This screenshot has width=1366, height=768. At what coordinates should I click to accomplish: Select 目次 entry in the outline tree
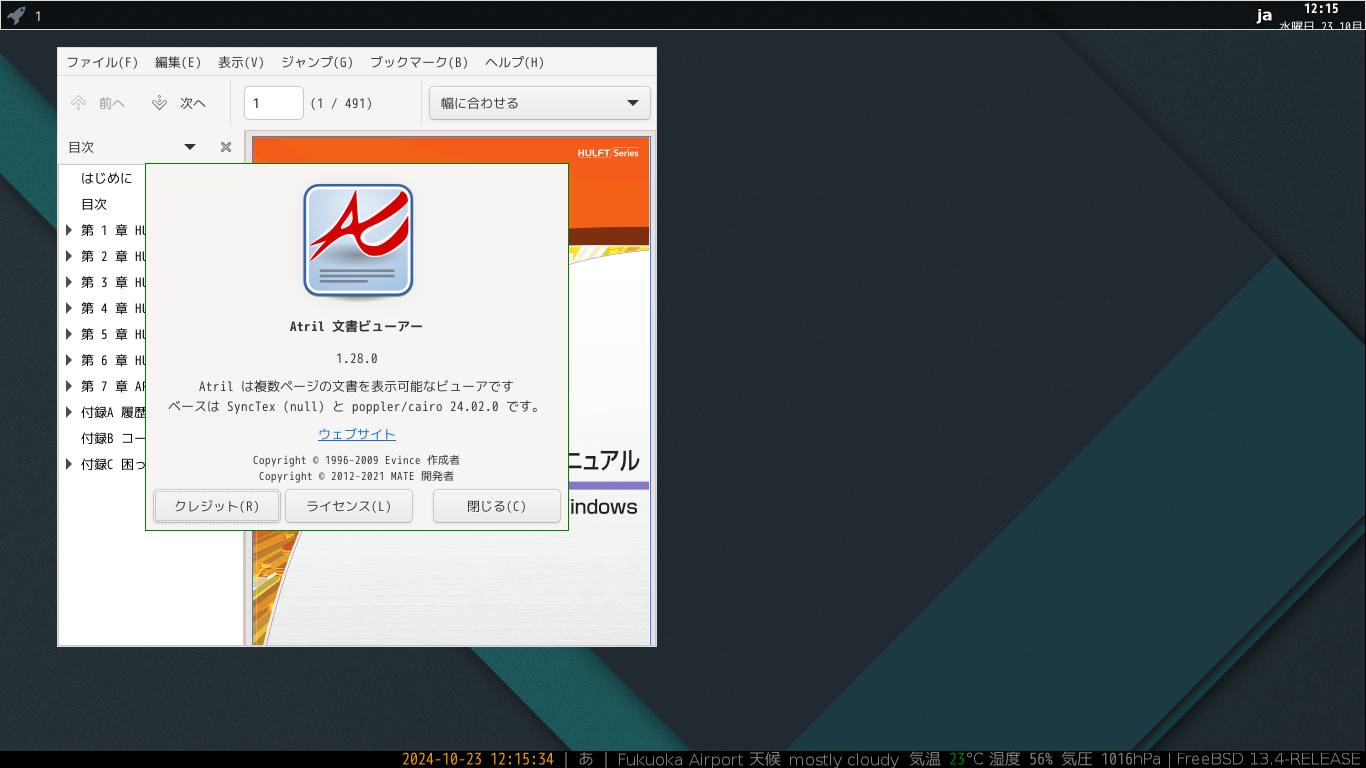coord(94,204)
